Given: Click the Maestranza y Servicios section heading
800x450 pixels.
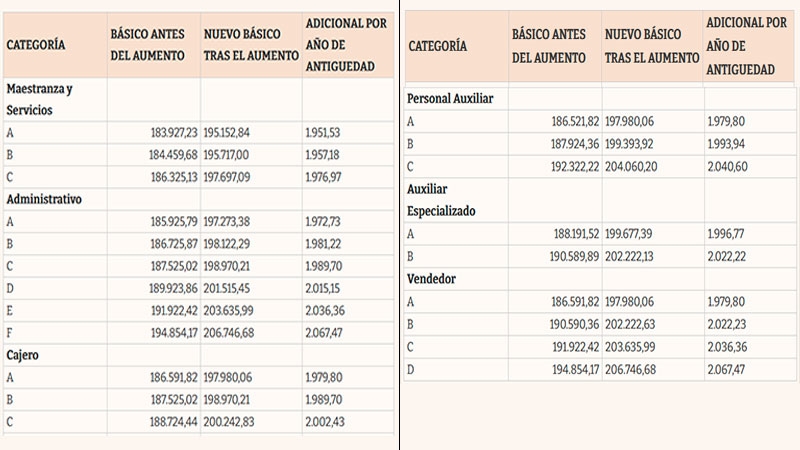Looking at the screenshot, I should coord(41,97).
